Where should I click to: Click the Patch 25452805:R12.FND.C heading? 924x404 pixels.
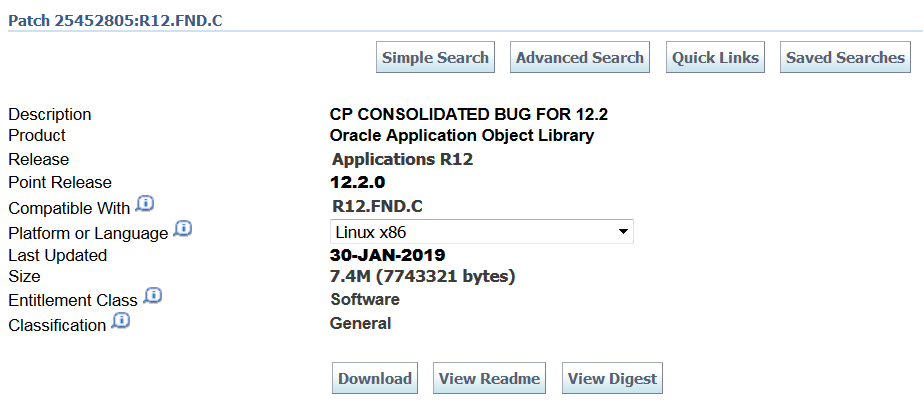(115, 20)
